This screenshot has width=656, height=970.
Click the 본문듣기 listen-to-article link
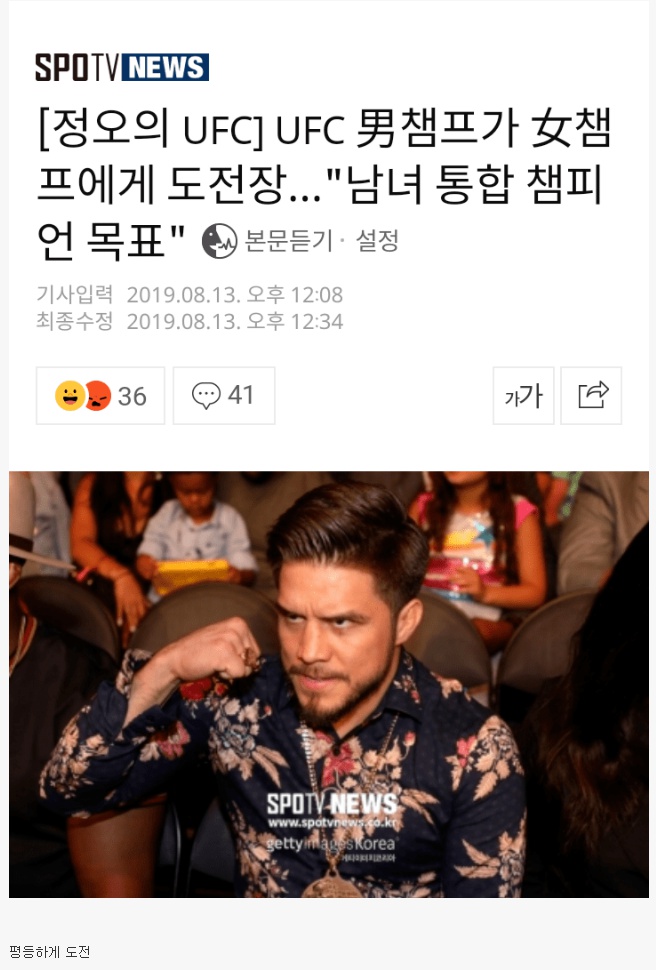(288, 241)
